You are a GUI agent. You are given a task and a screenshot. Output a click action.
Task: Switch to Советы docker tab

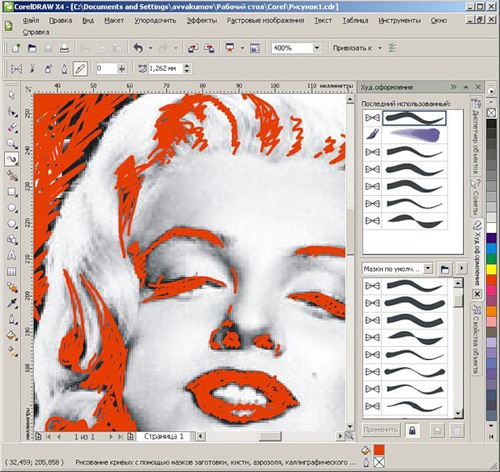pos(476,197)
